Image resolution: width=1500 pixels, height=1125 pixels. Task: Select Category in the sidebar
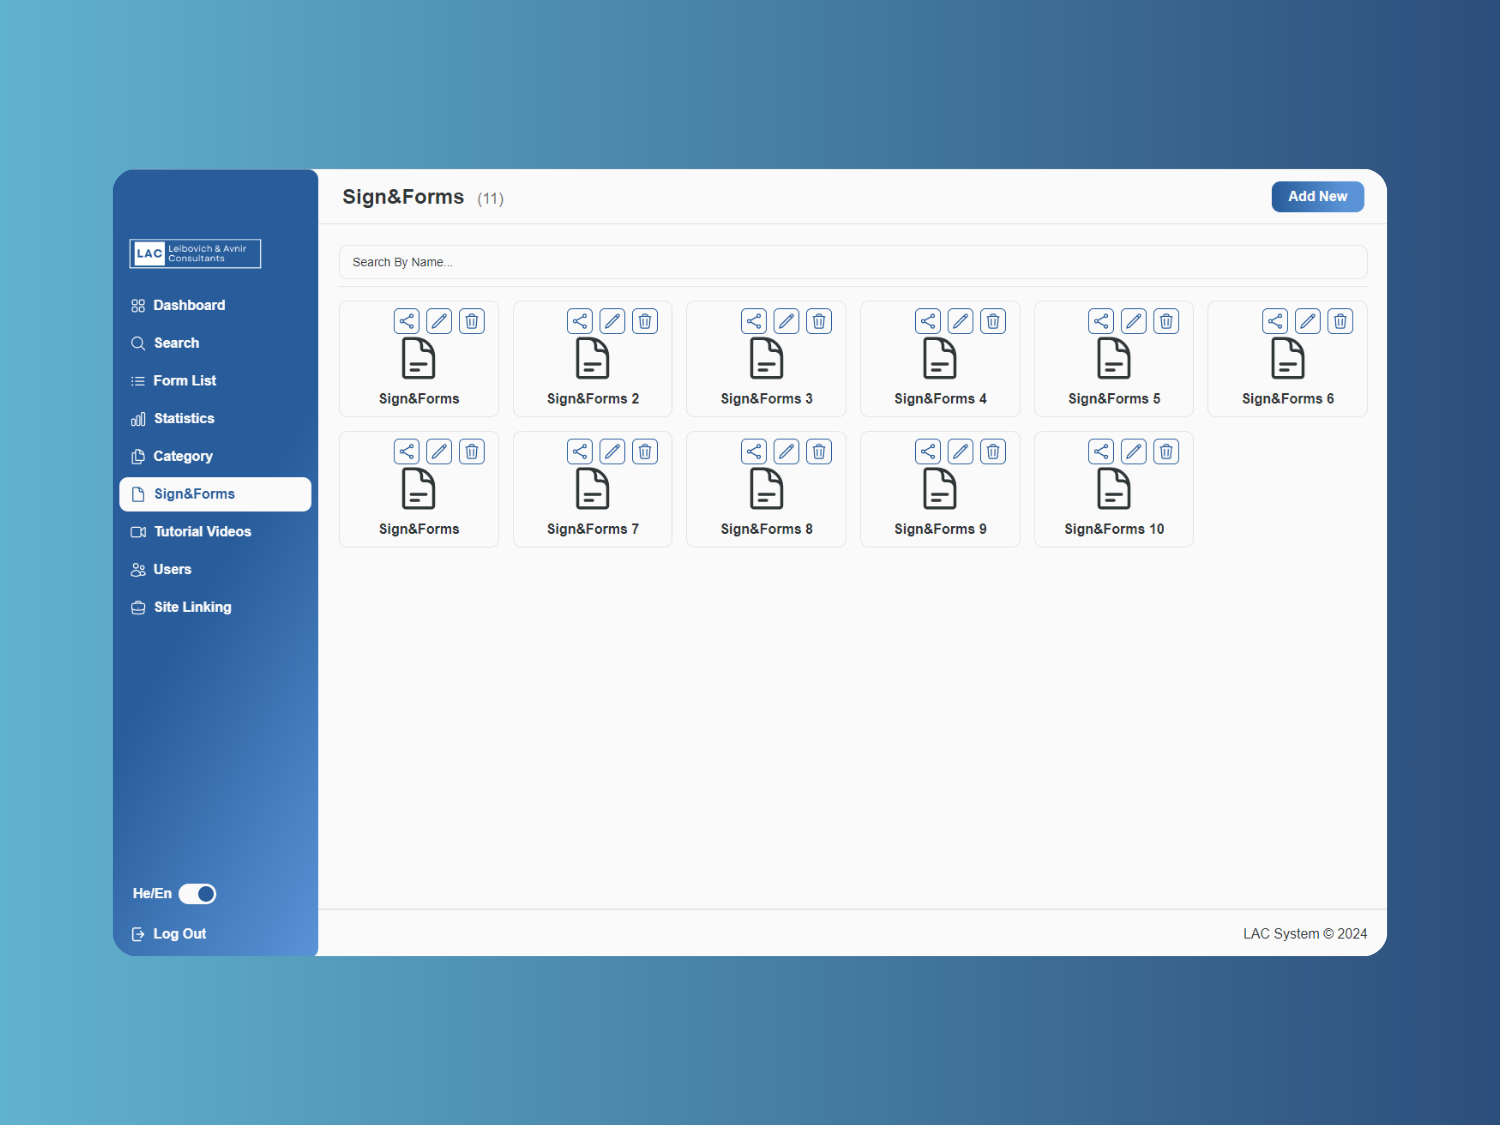click(183, 456)
